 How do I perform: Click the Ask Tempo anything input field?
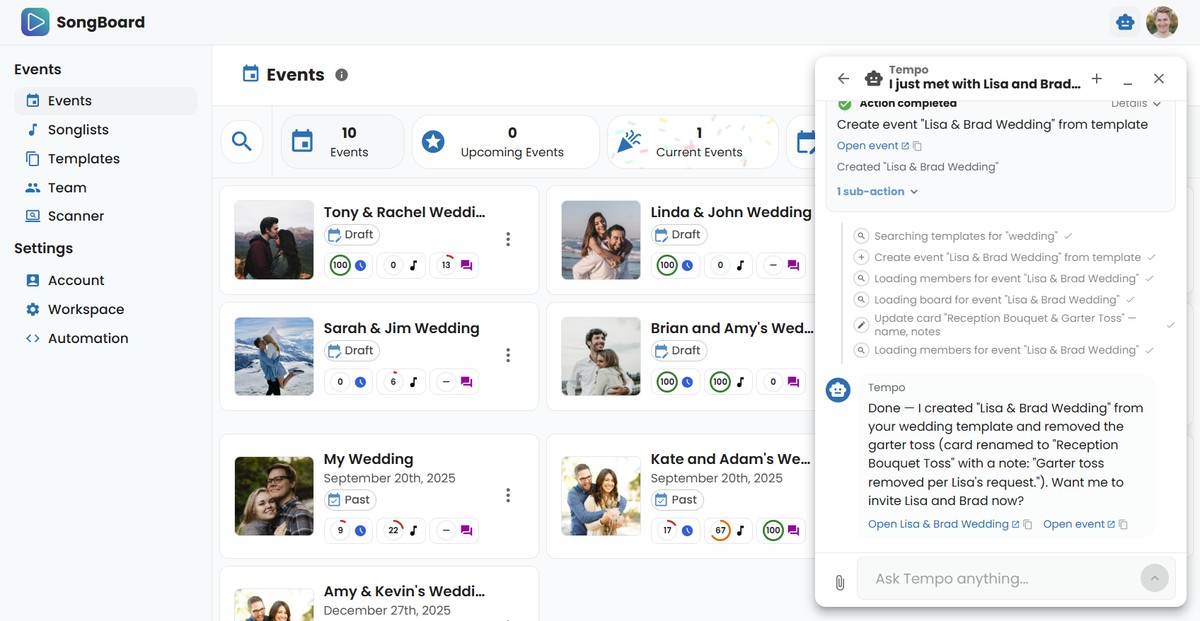1000,578
